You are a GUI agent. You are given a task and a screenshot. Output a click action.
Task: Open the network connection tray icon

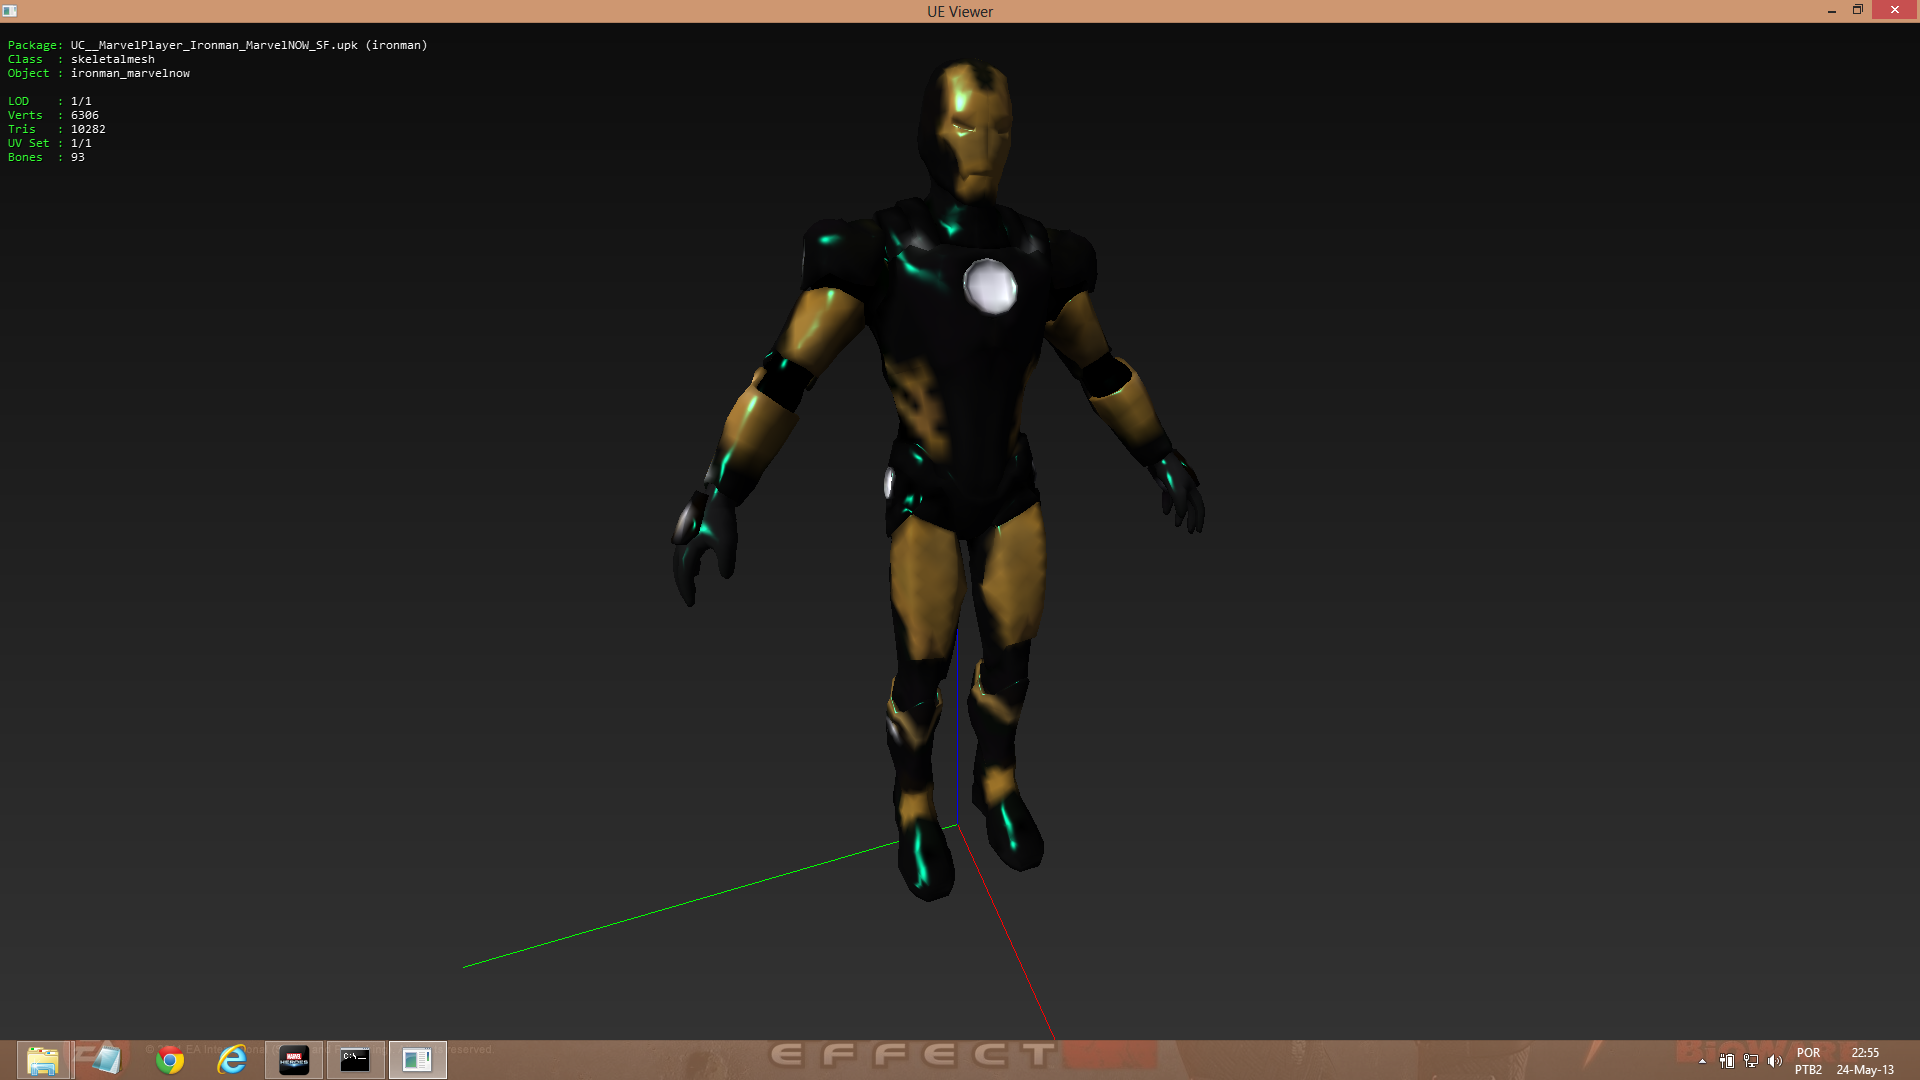(1751, 1061)
